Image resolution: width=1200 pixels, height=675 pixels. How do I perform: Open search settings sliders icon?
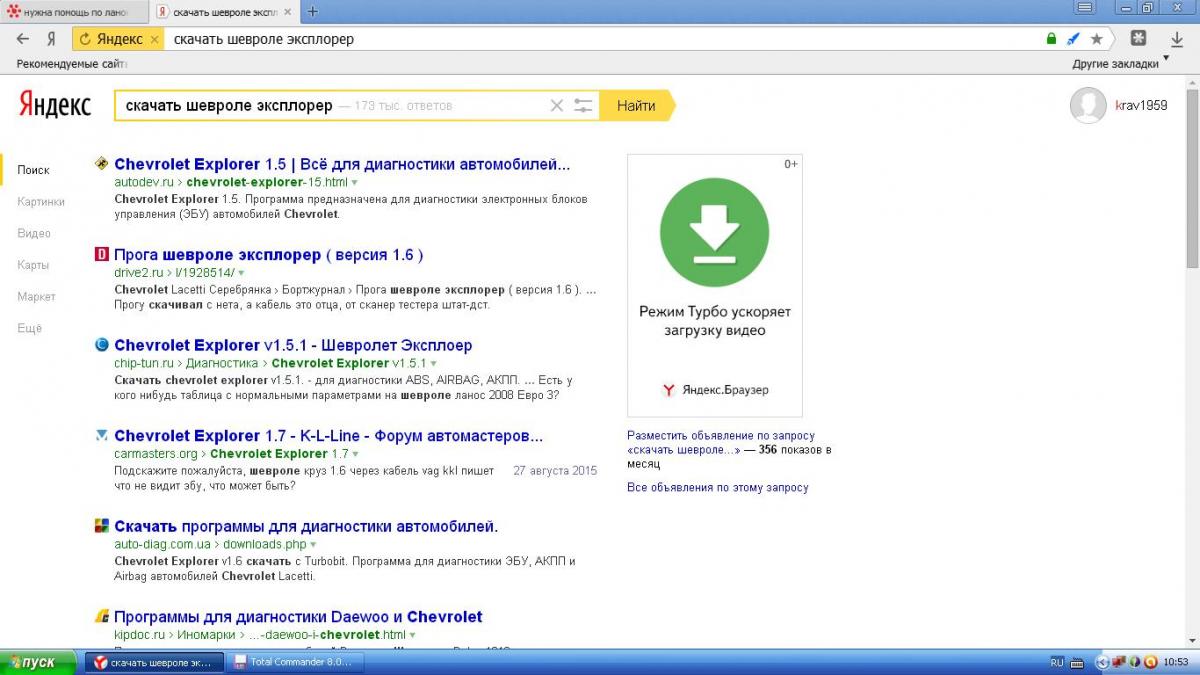(x=583, y=105)
